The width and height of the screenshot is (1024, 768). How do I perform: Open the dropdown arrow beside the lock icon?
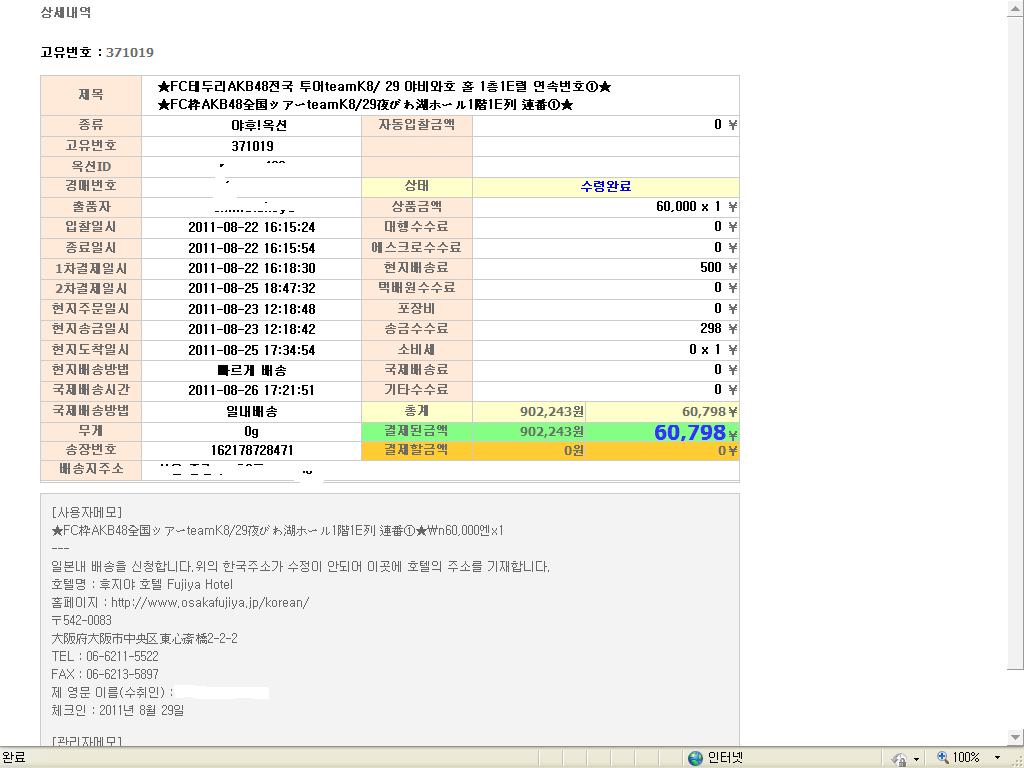(x=916, y=759)
